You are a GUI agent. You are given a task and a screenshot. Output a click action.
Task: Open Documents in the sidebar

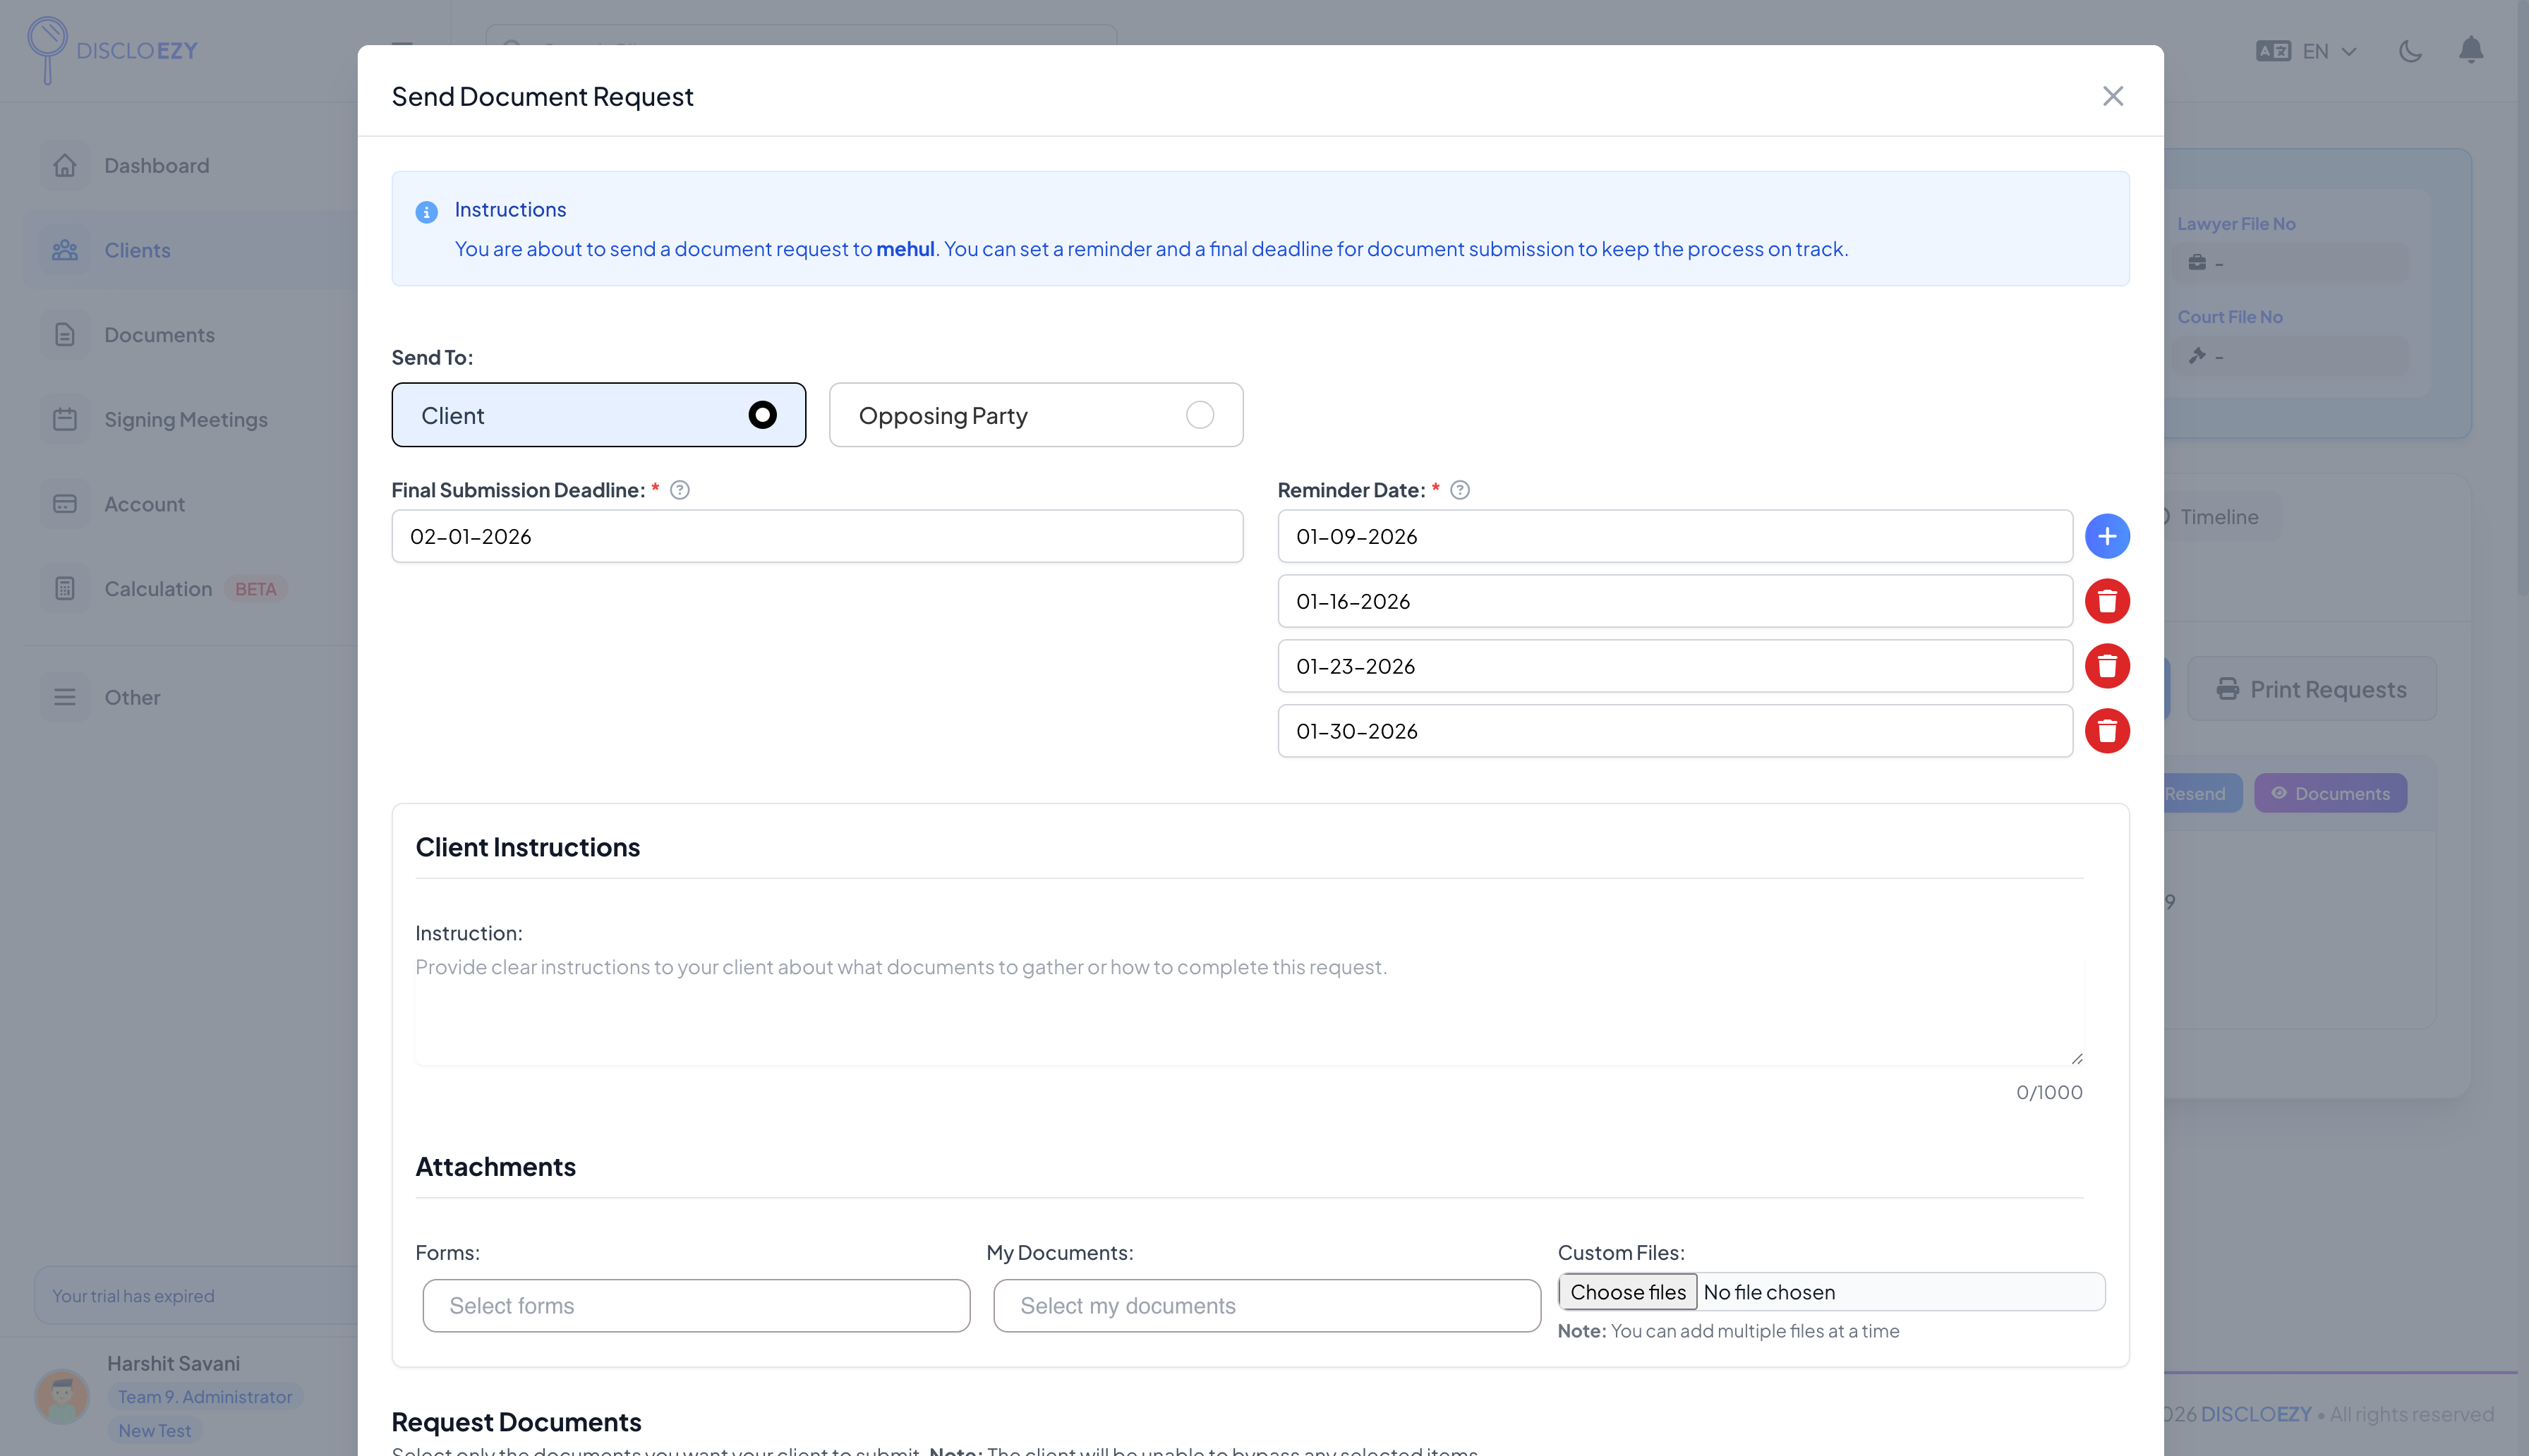pyautogui.click(x=159, y=335)
